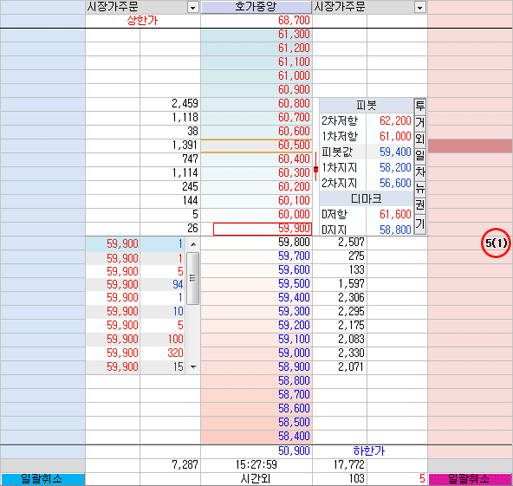513x486 pixels.
Task: Click scroll down arrow in trade list
Action: pos(193,367)
